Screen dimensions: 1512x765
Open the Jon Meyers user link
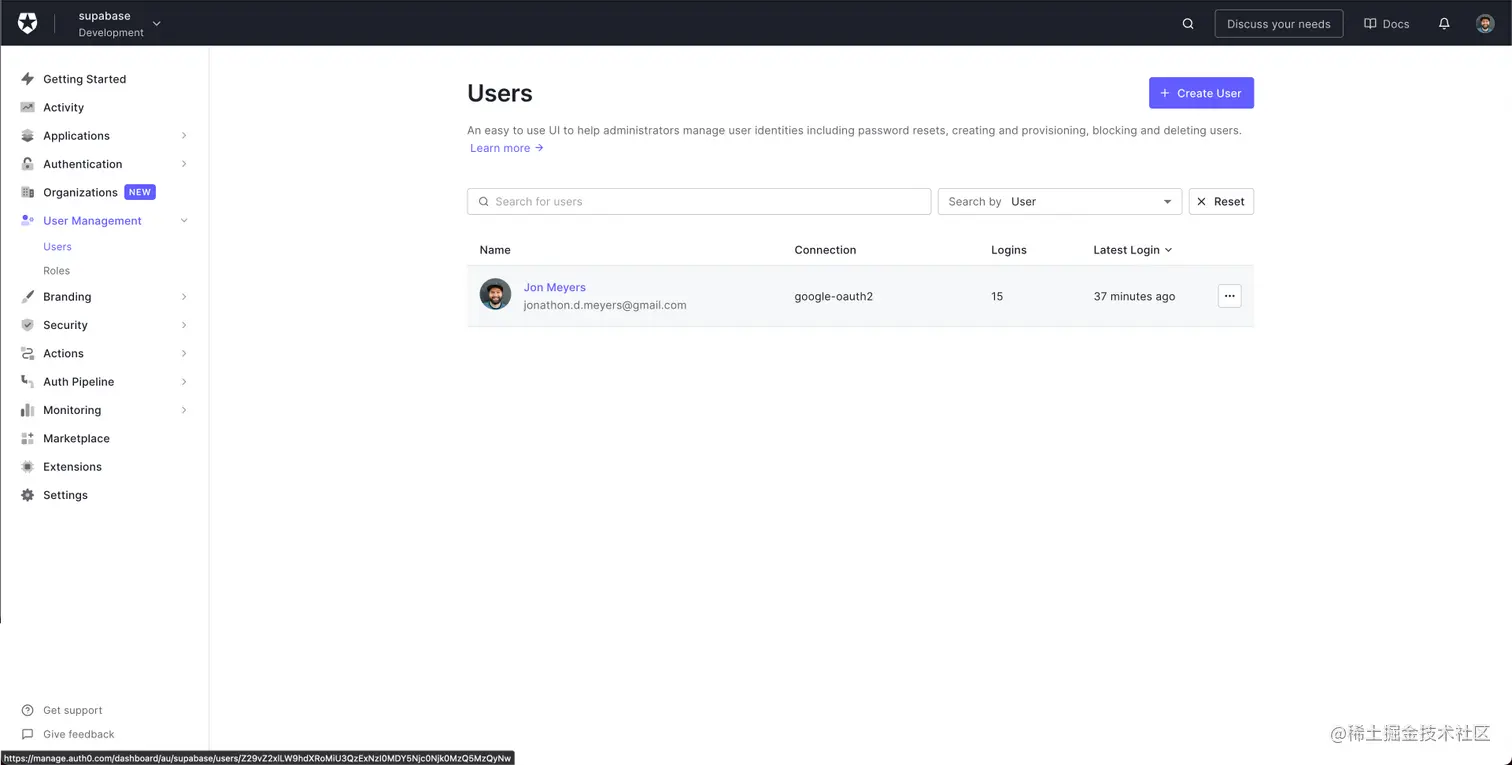tap(554, 287)
